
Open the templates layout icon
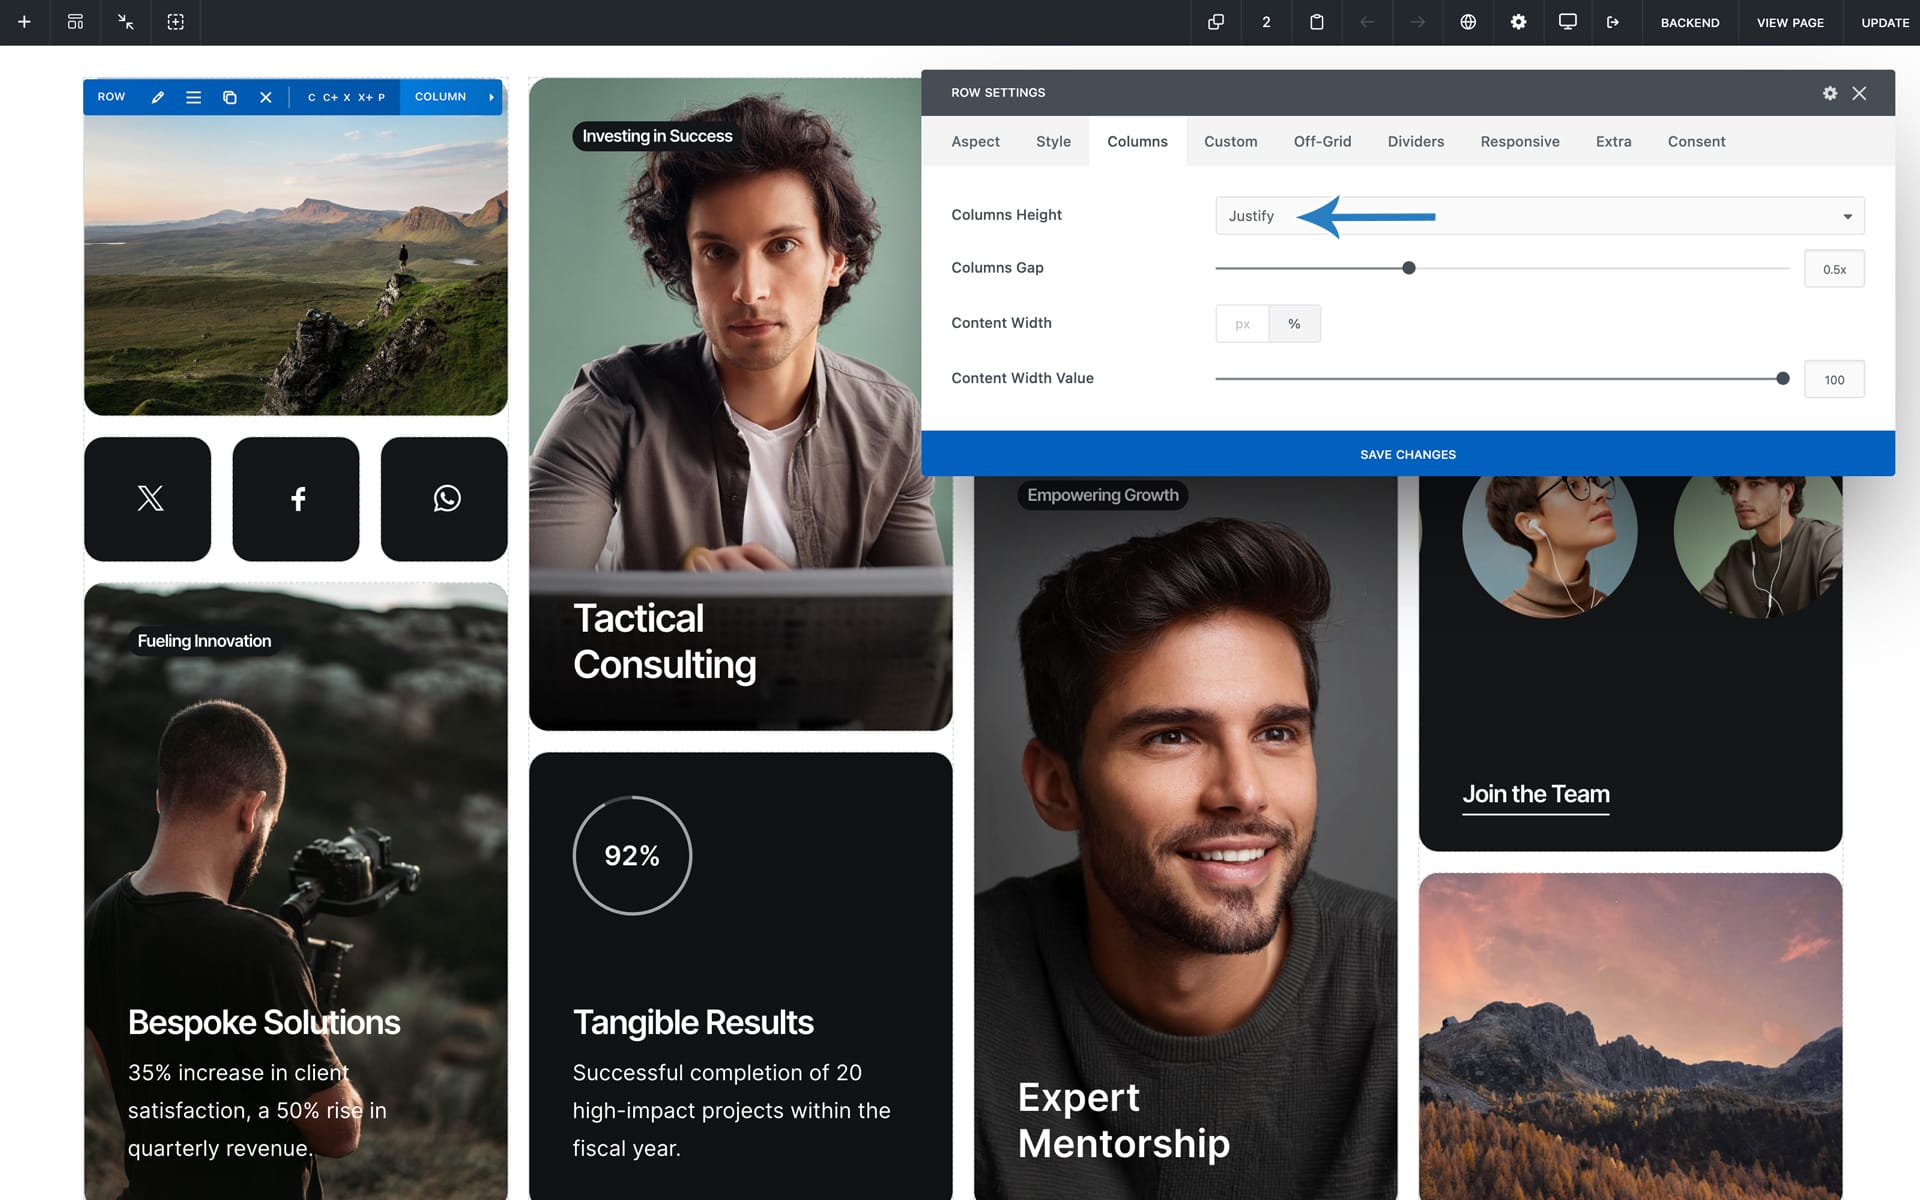tap(75, 22)
